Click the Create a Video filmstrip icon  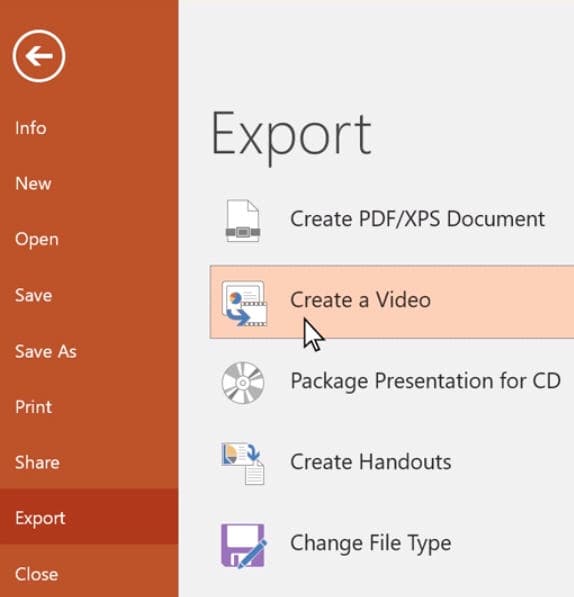(244, 303)
